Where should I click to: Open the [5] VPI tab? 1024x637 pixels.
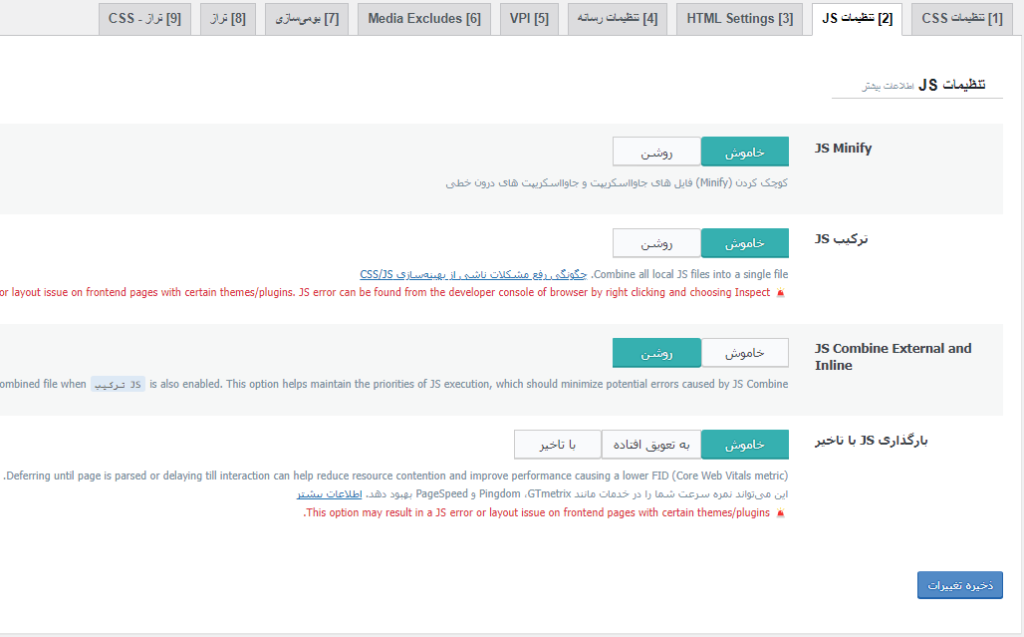click(529, 19)
